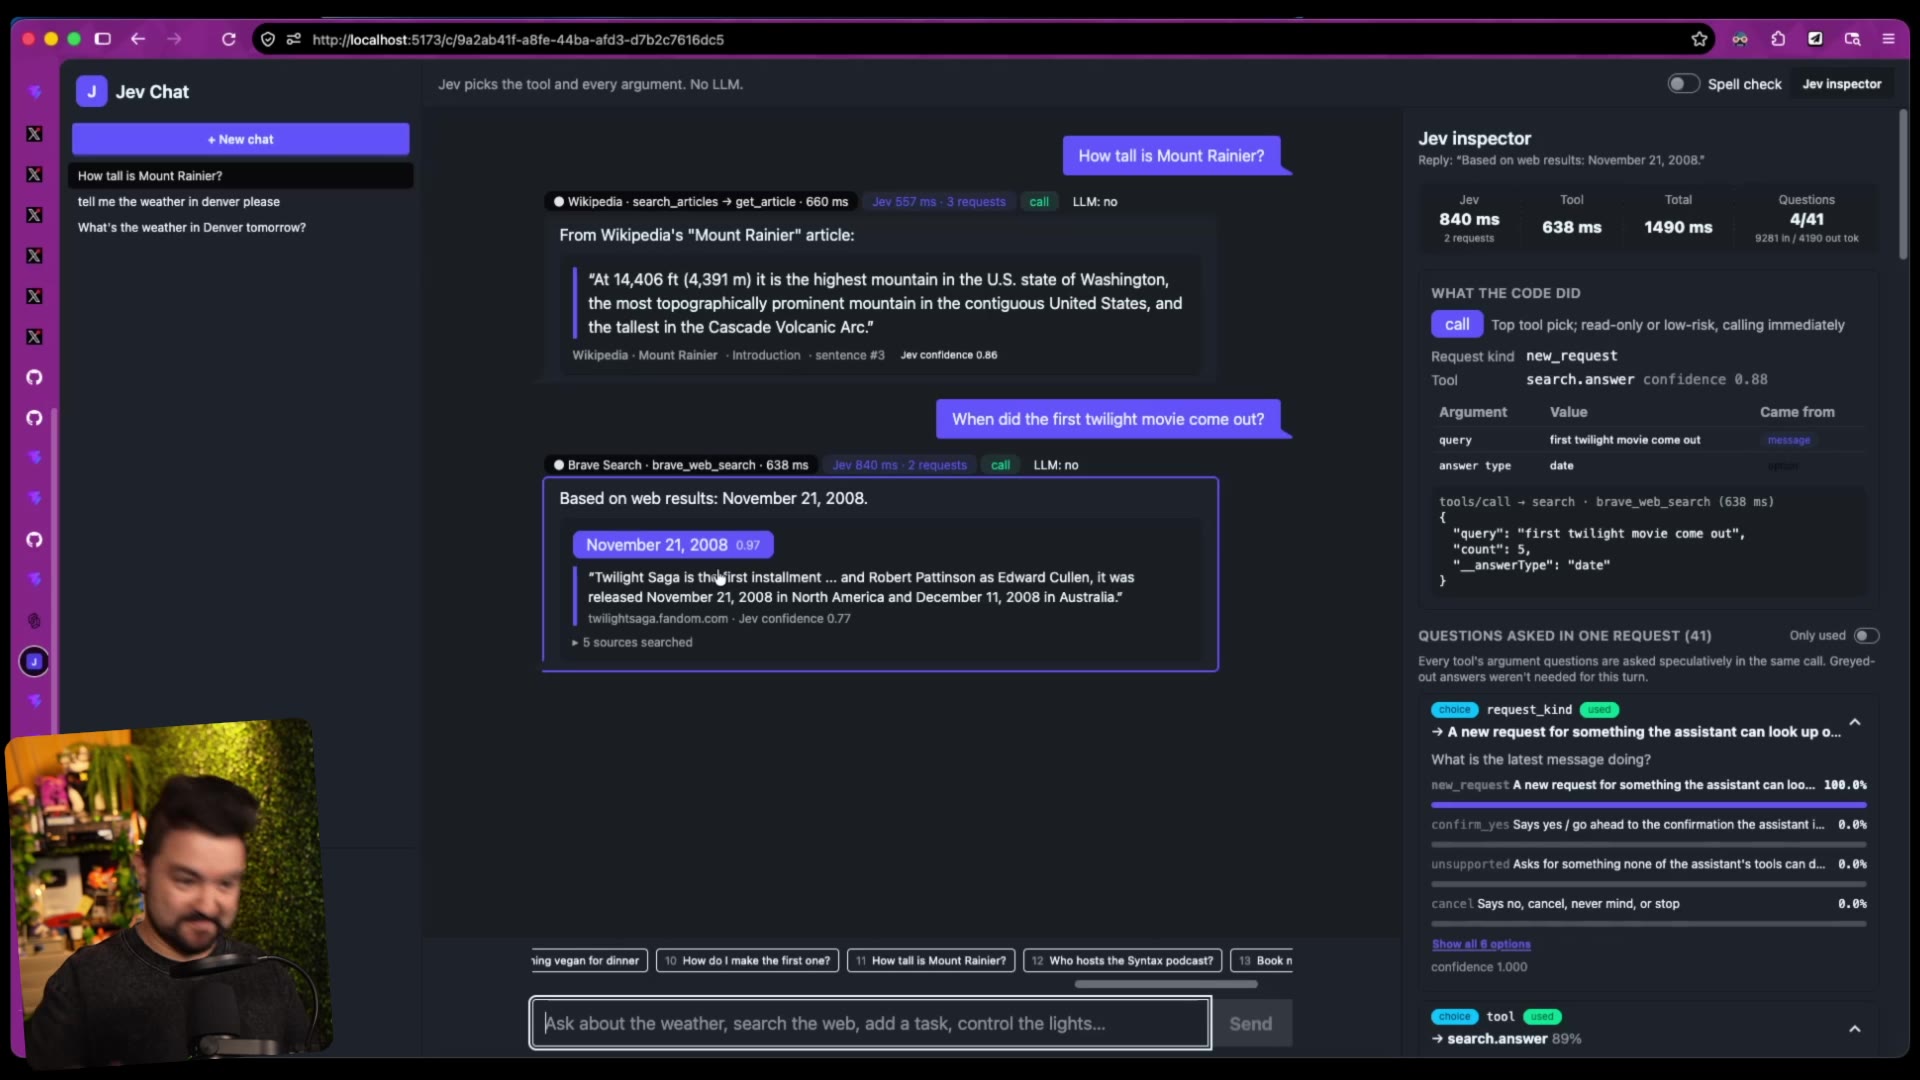Open the first X tab in sidebar
Viewport: 1920px width, 1080px height.
pos(34,133)
